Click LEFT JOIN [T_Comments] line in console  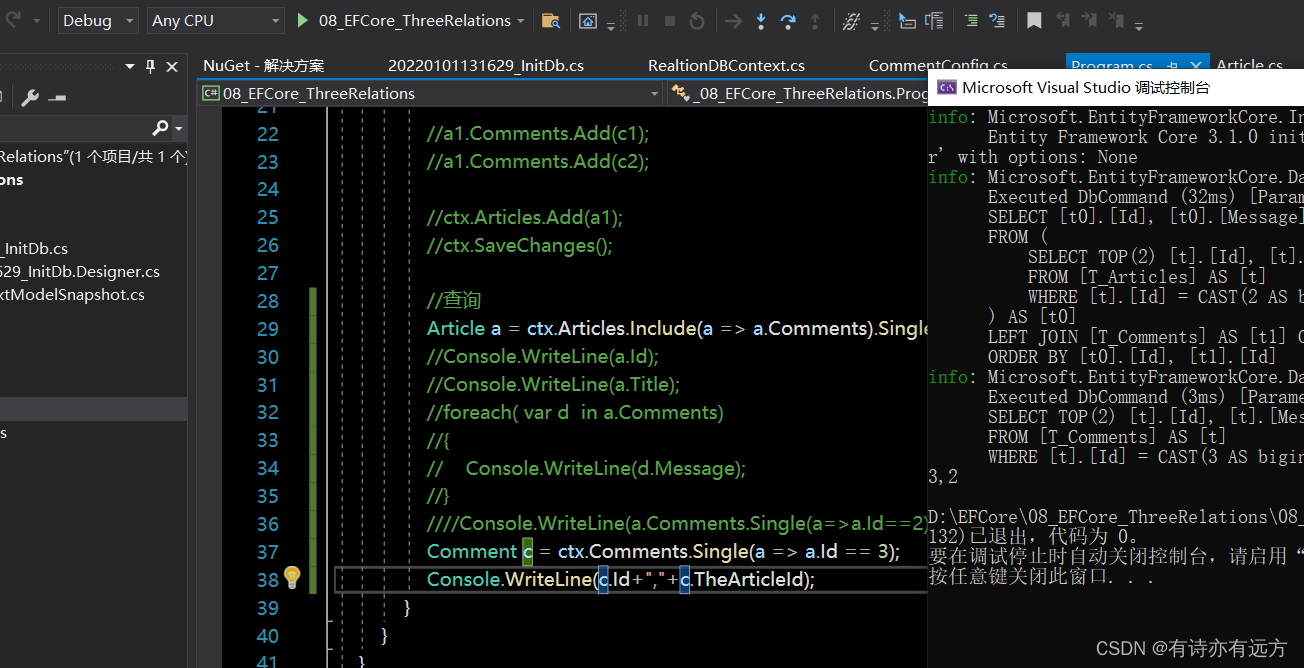coord(1145,337)
